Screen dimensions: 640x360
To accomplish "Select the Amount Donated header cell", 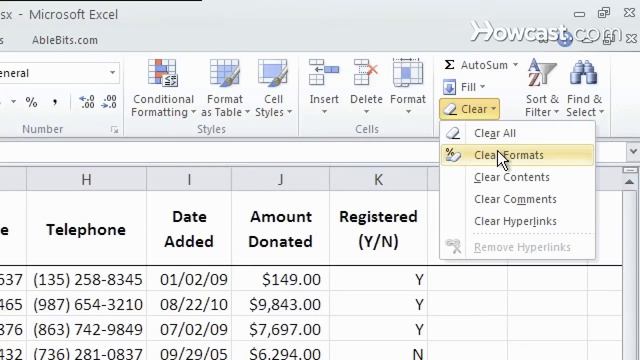I will [x=280, y=229].
